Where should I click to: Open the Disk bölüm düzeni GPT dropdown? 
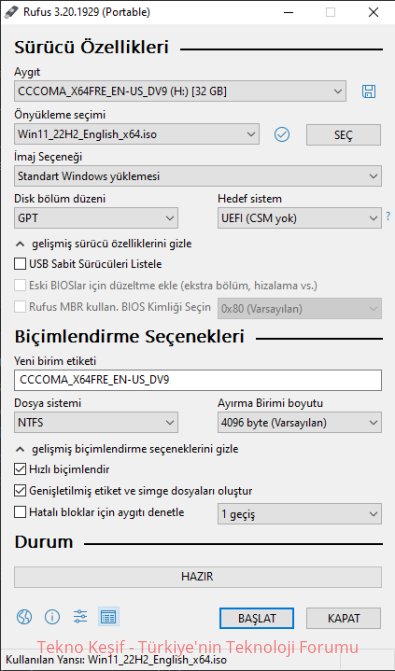coord(96,218)
